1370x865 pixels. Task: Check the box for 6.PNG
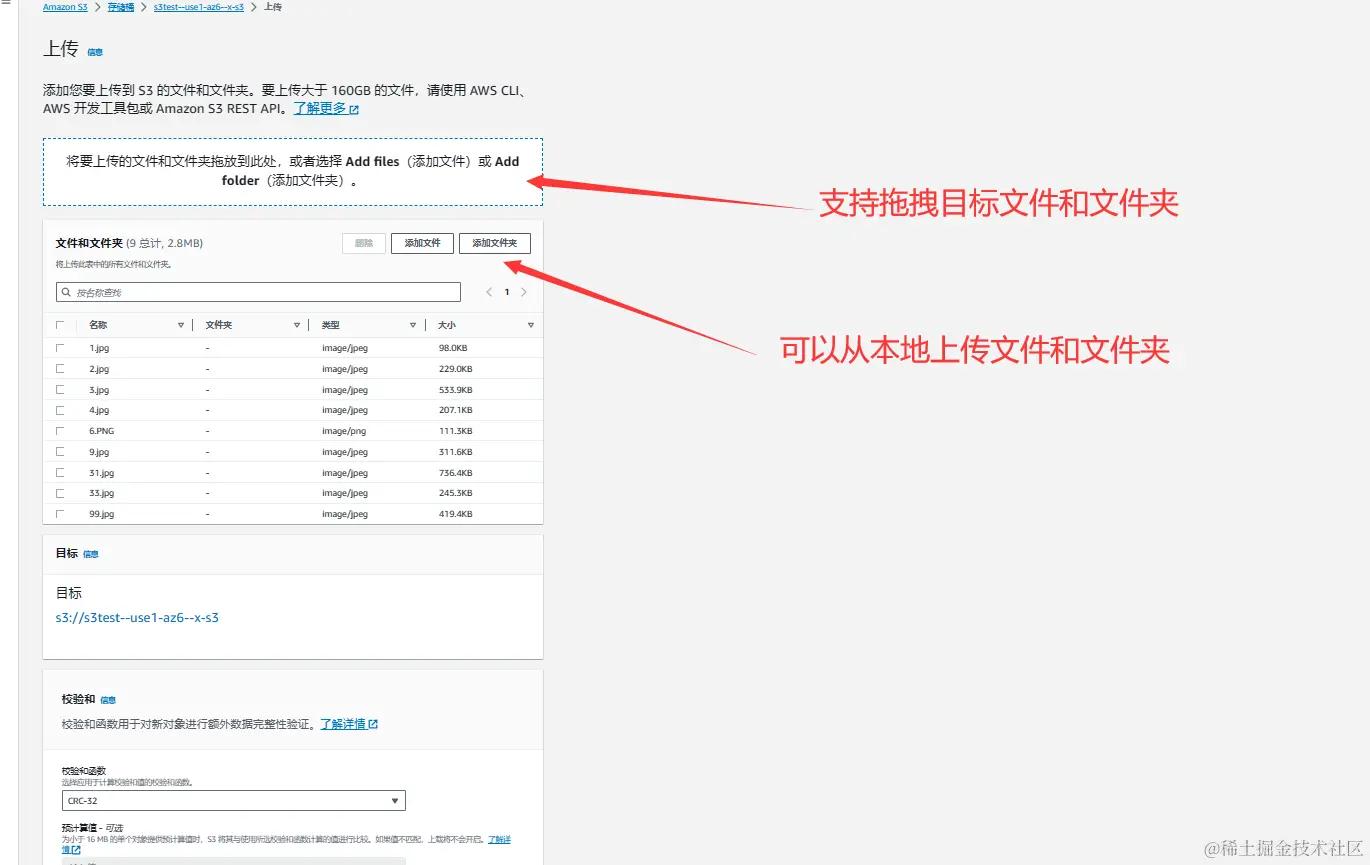tap(60, 431)
